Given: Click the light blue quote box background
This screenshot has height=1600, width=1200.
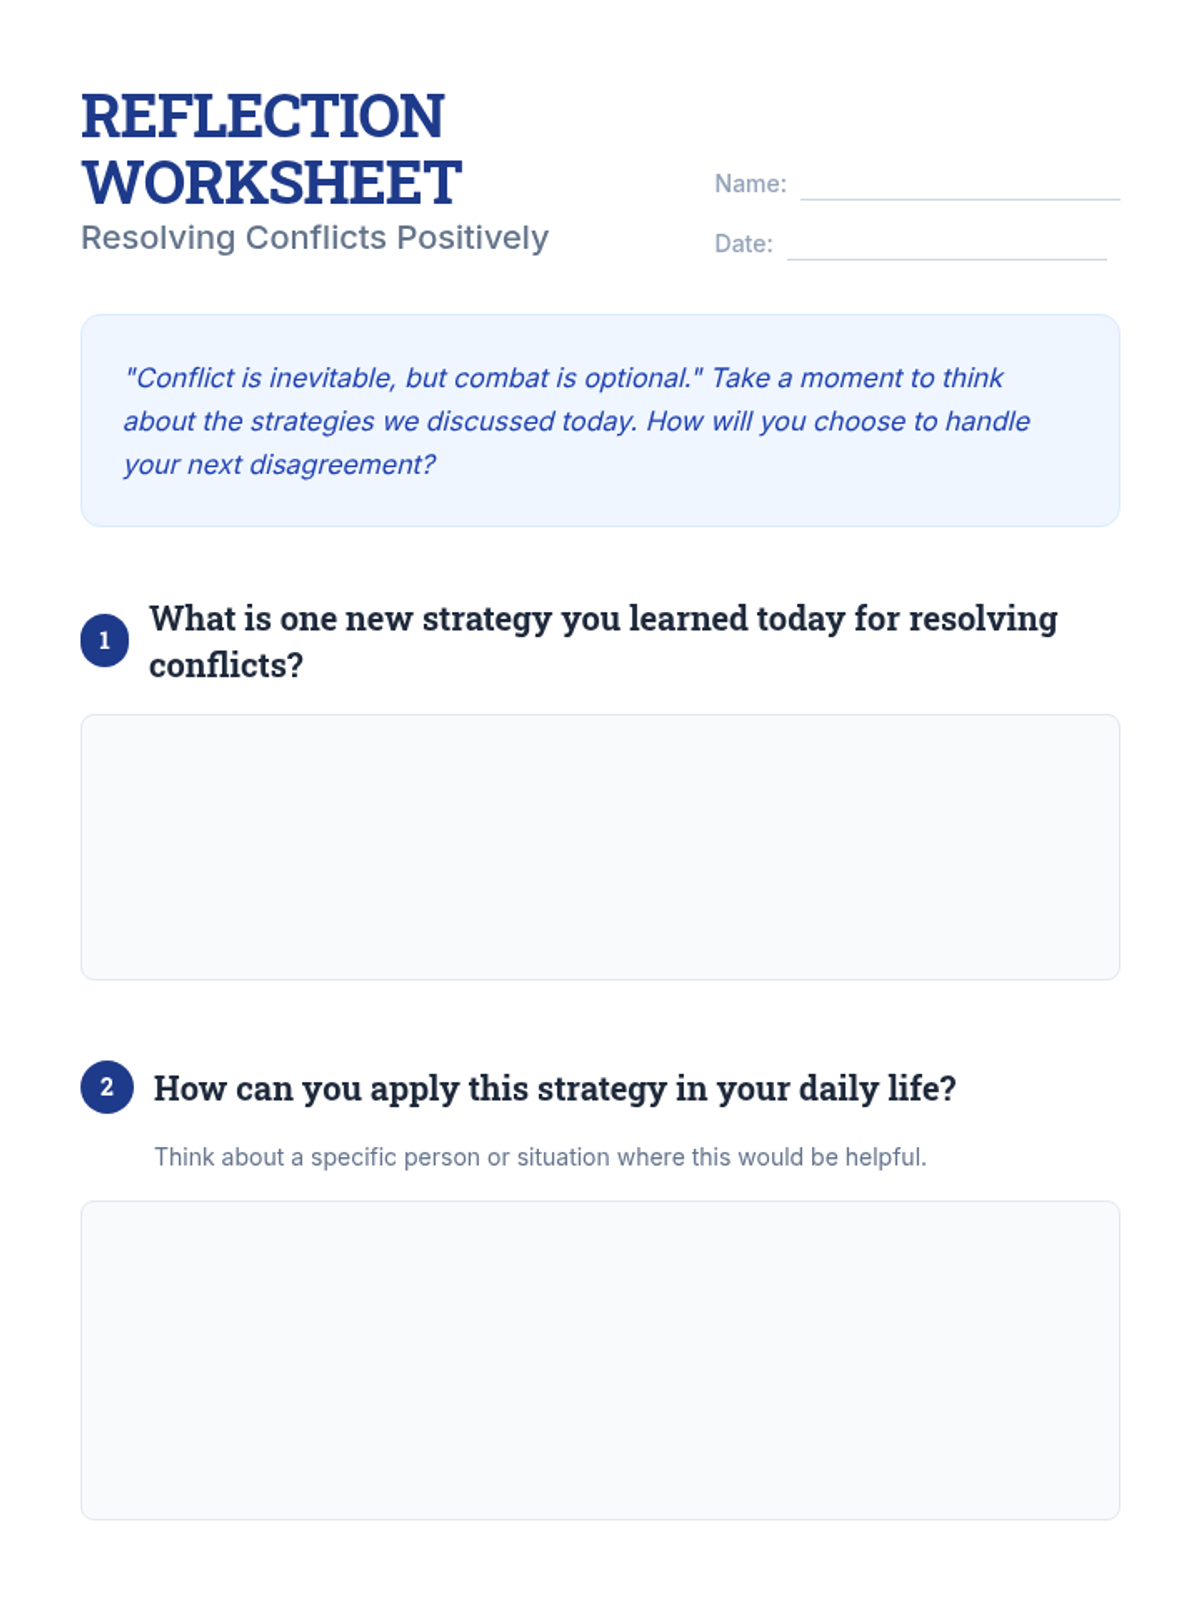Looking at the screenshot, I should [x=600, y=421].
